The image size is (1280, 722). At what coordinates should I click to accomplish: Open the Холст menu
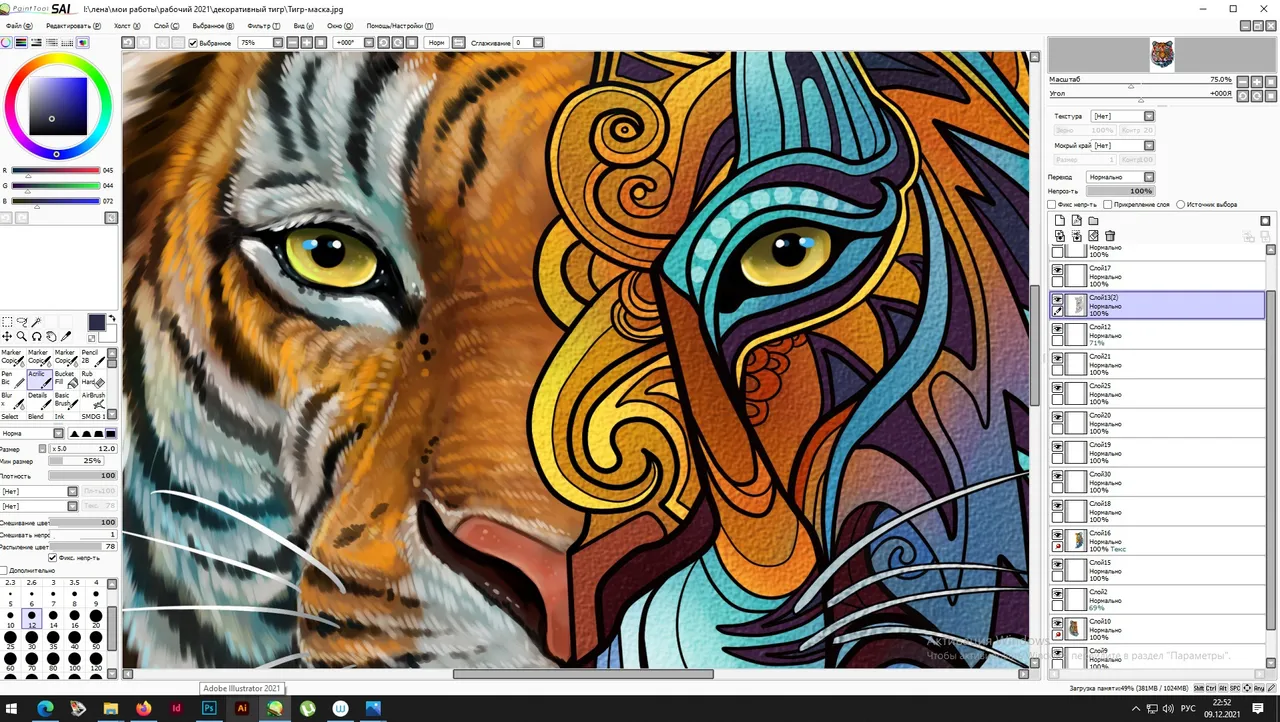[x=127, y=26]
